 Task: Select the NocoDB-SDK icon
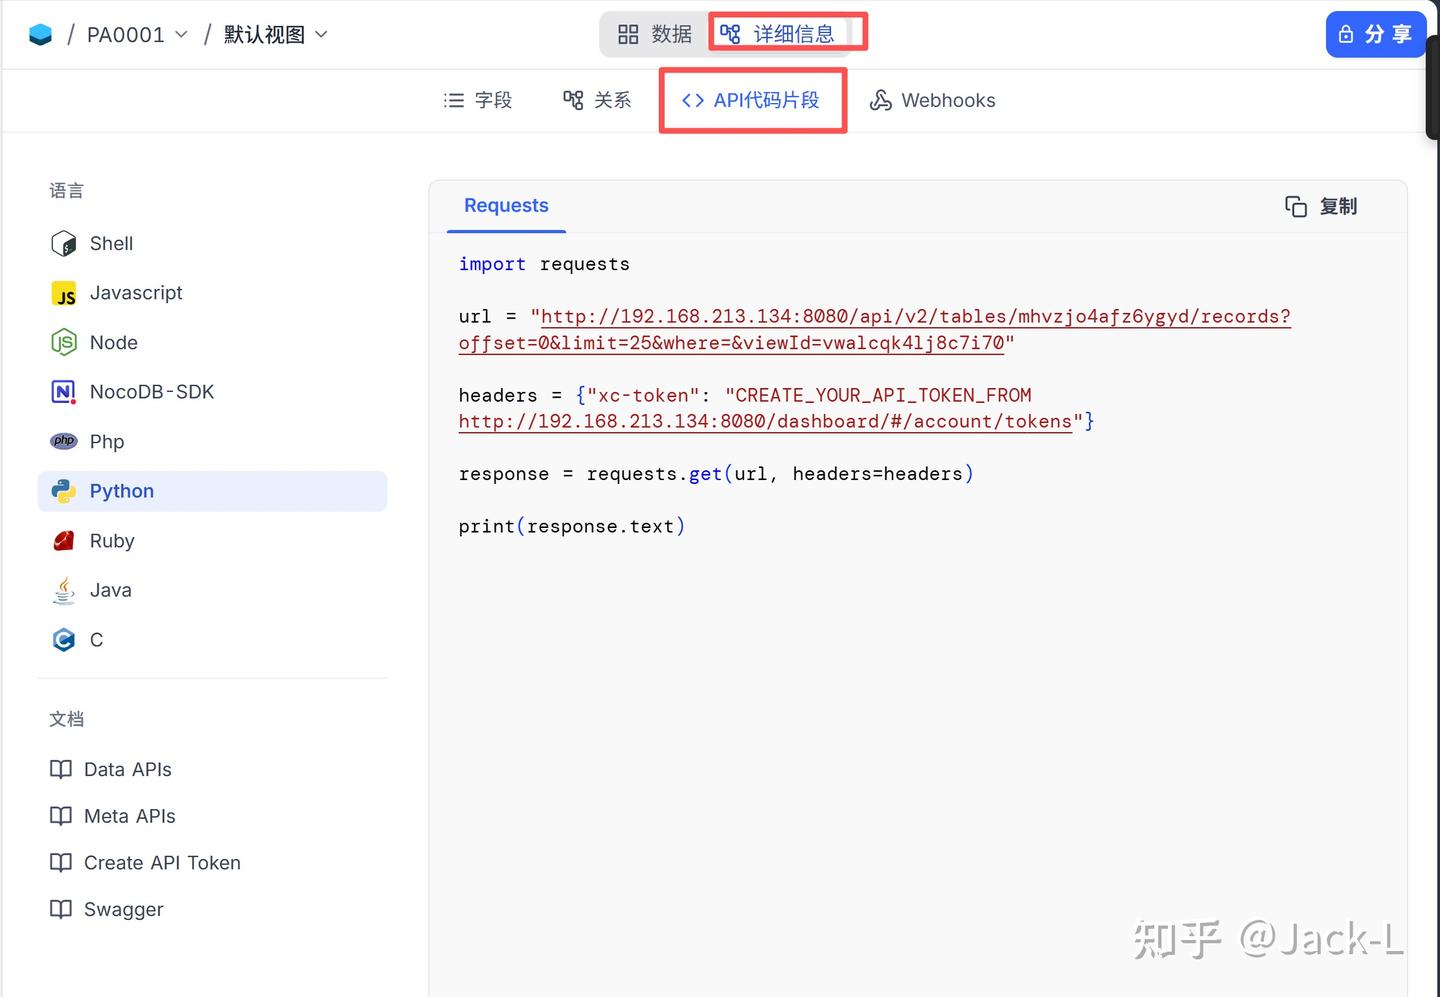63,392
